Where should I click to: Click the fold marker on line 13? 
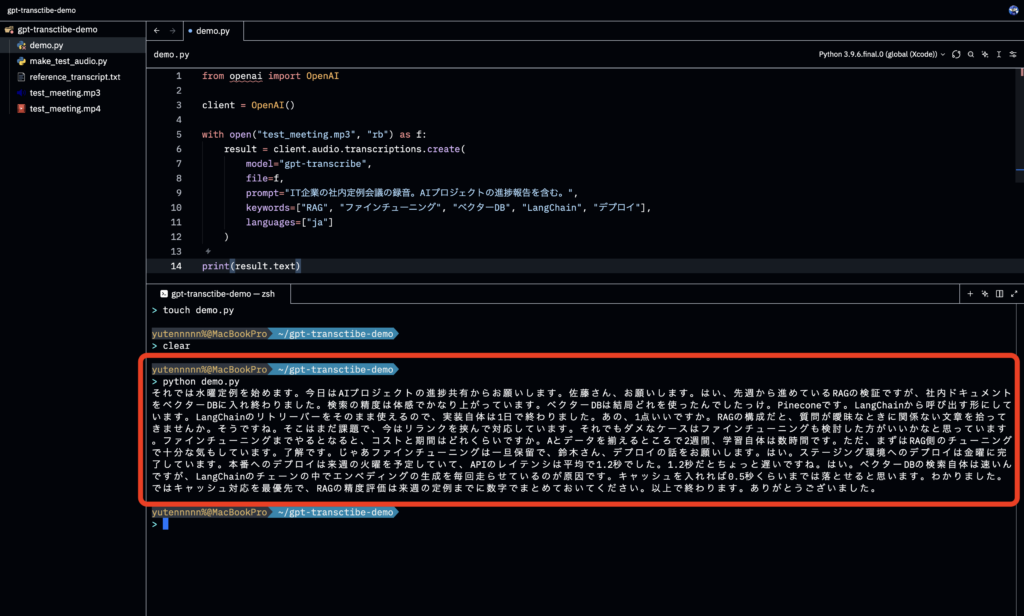(x=208, y=251)
